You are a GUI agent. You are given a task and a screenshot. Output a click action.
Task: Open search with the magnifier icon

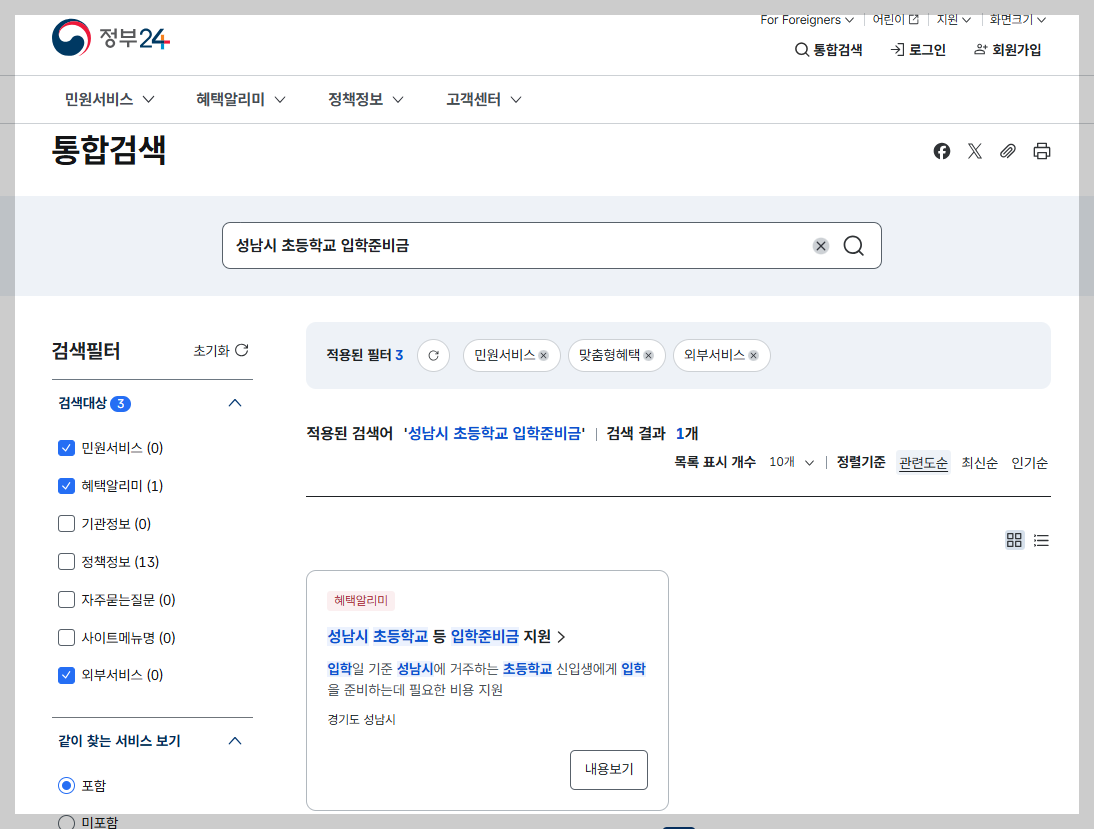[853, 245]
